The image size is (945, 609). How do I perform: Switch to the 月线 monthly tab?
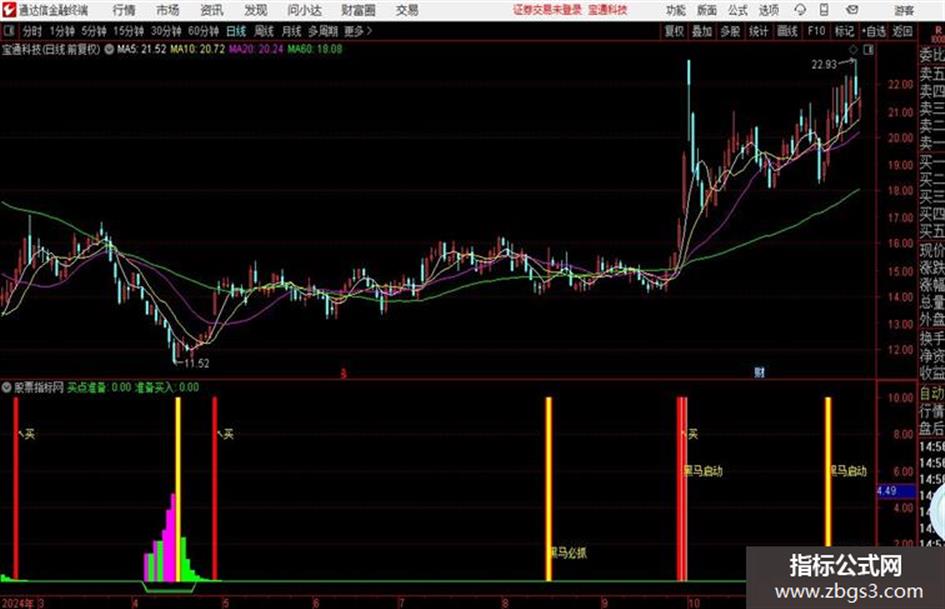click(x=292, y=31)
